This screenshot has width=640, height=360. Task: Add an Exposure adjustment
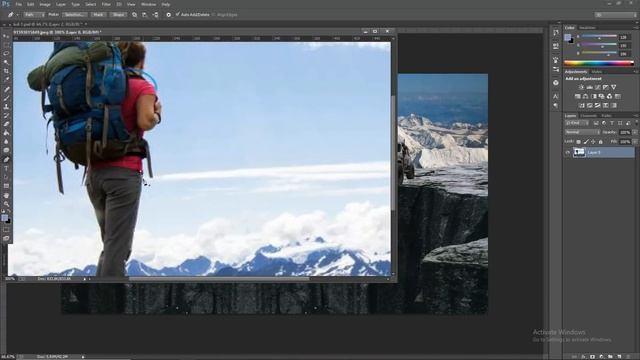tap(605, 87)
